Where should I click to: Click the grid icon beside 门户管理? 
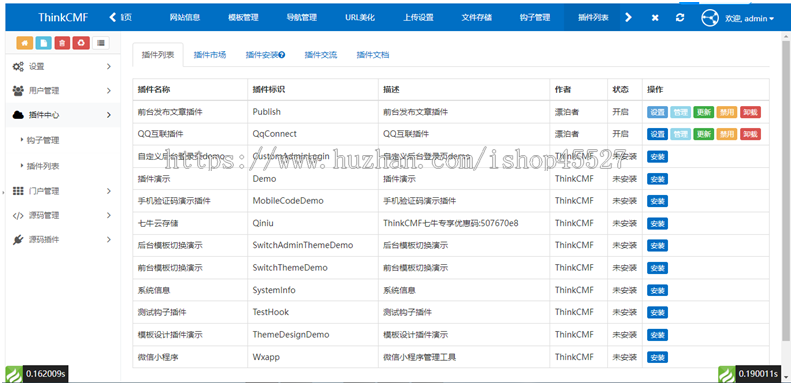[x=18, y=191]
